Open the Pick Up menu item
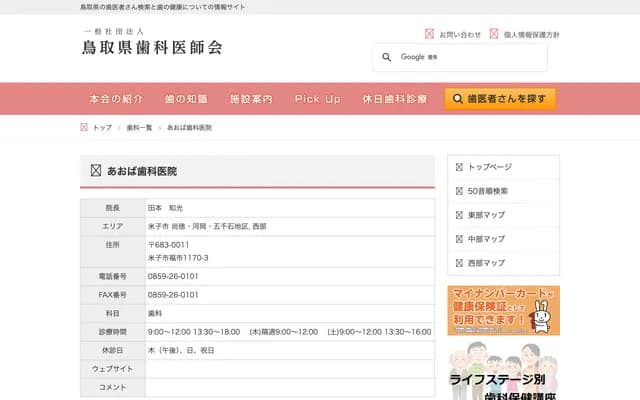This screenshot has height=400, width=640. (x=317, y=99)
